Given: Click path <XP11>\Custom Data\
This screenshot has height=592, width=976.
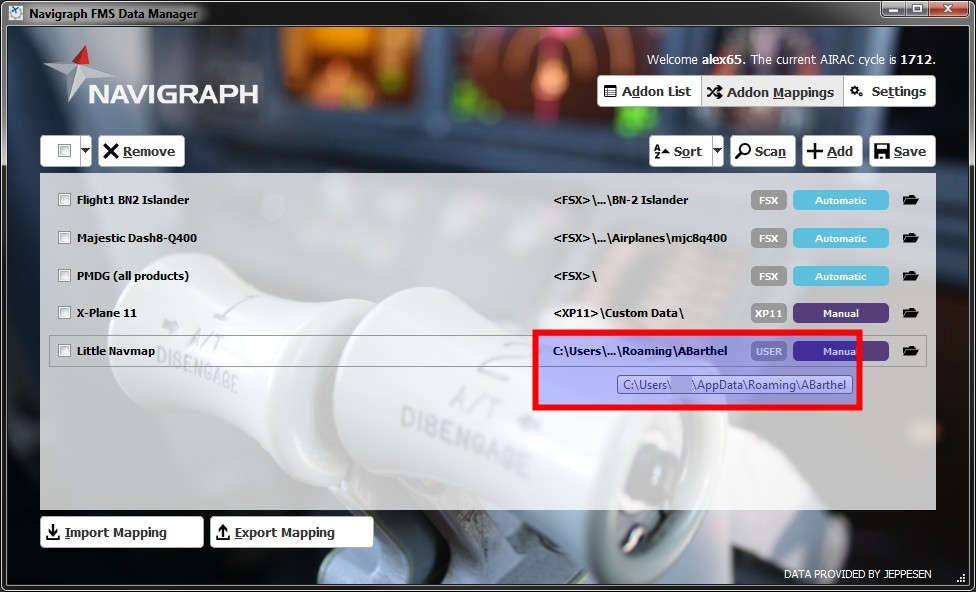Looking at the screenshot, I should (618, 313).
